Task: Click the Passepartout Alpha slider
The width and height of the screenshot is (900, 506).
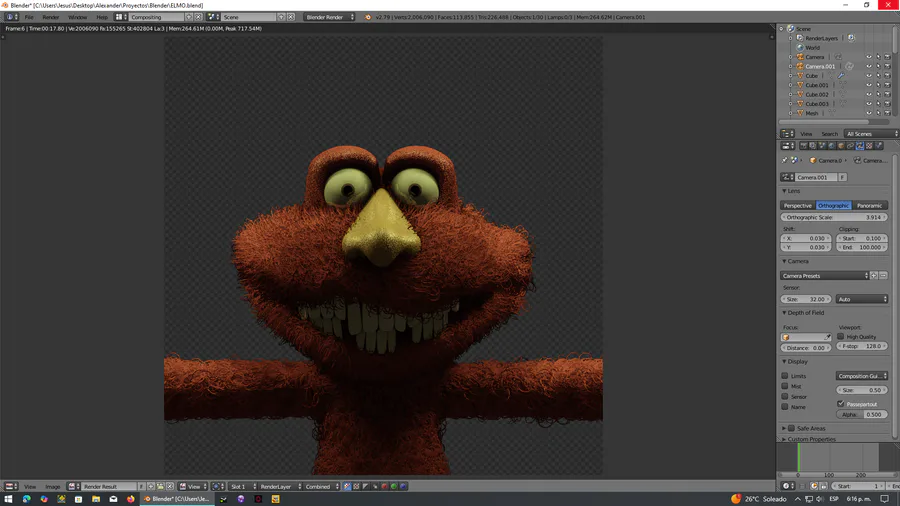Action: [x=862, y=414]
